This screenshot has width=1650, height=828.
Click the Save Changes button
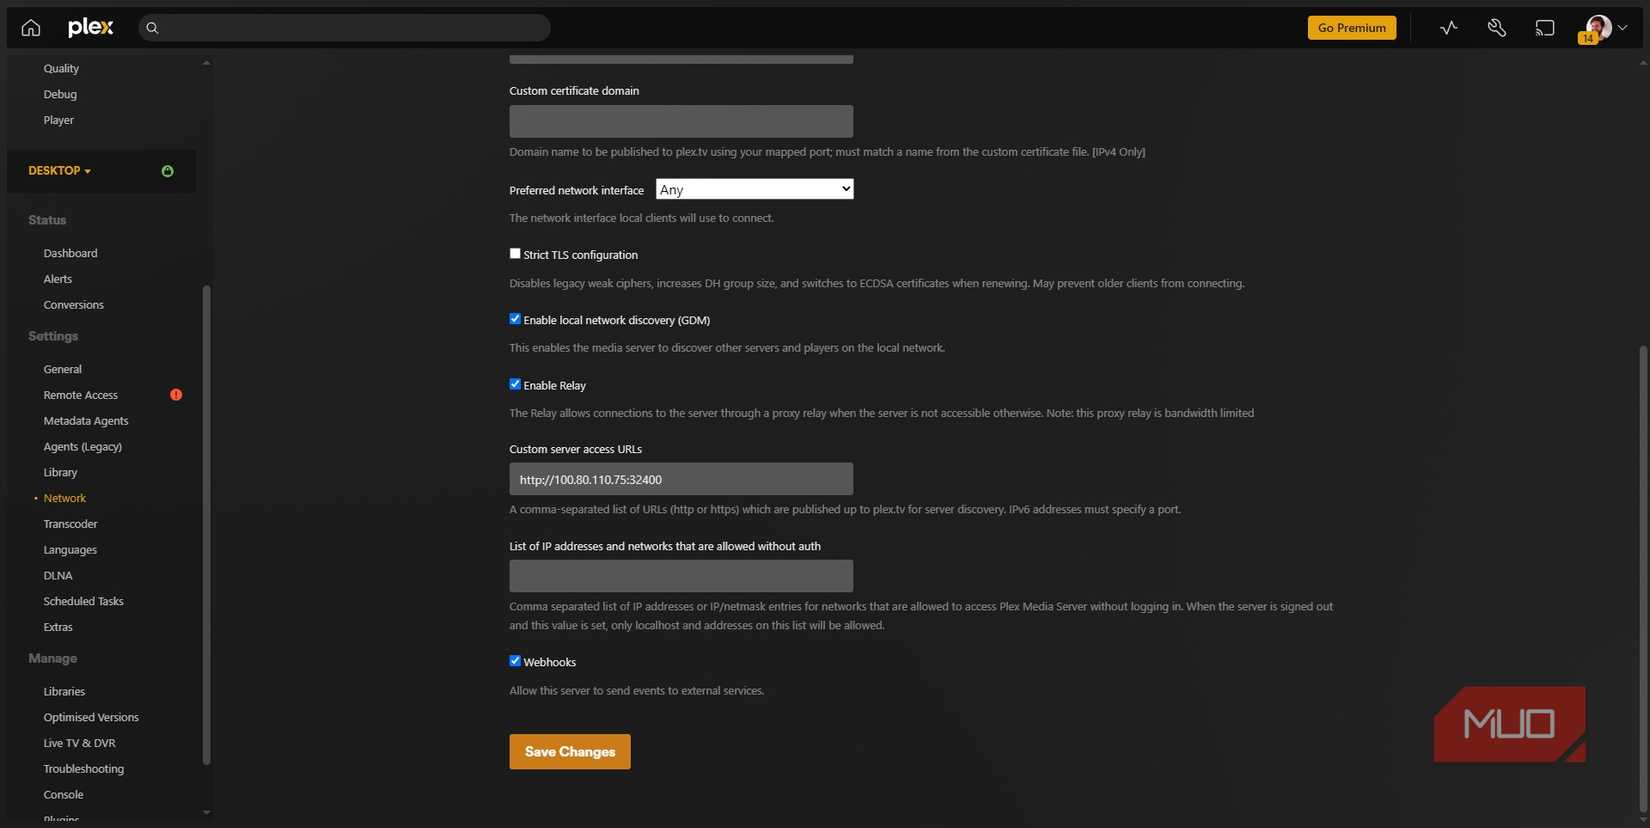tap(570, 752)
